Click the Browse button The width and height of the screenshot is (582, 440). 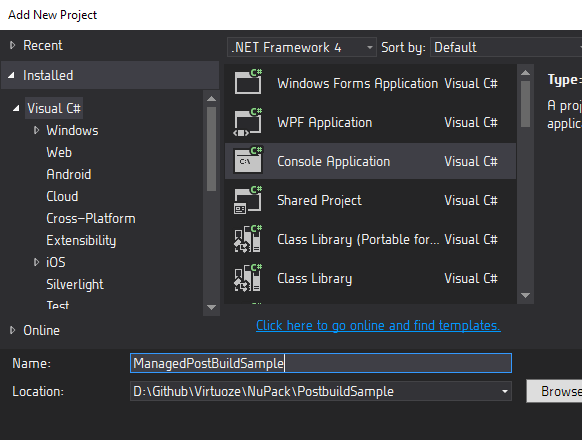[554, 391]
